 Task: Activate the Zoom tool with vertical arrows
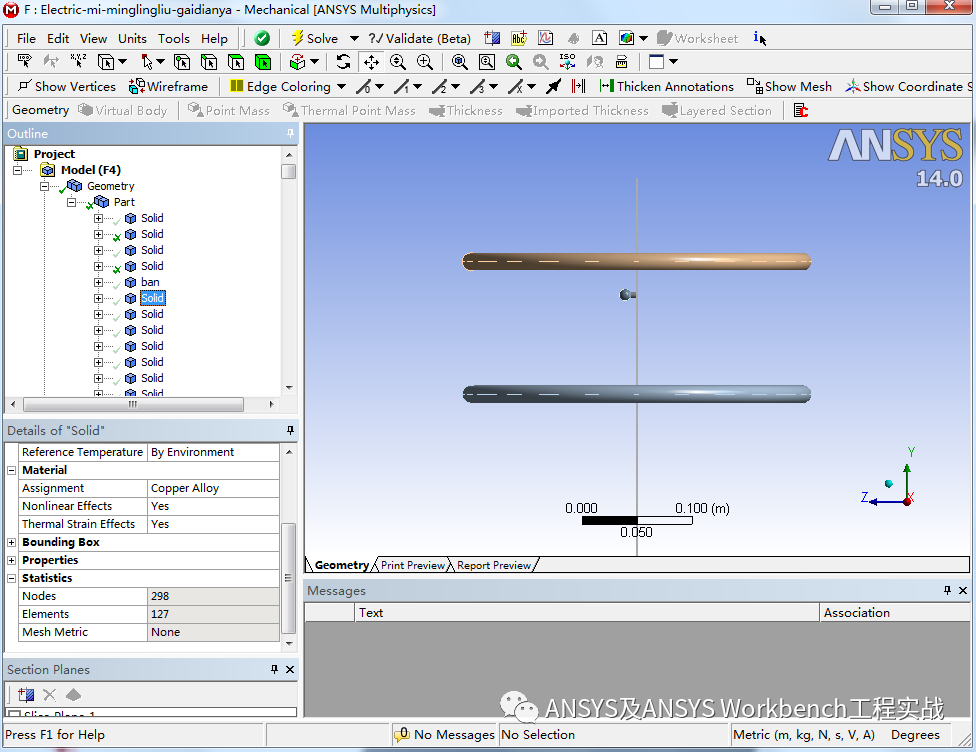pyautogui.click(x=398, y=62)
